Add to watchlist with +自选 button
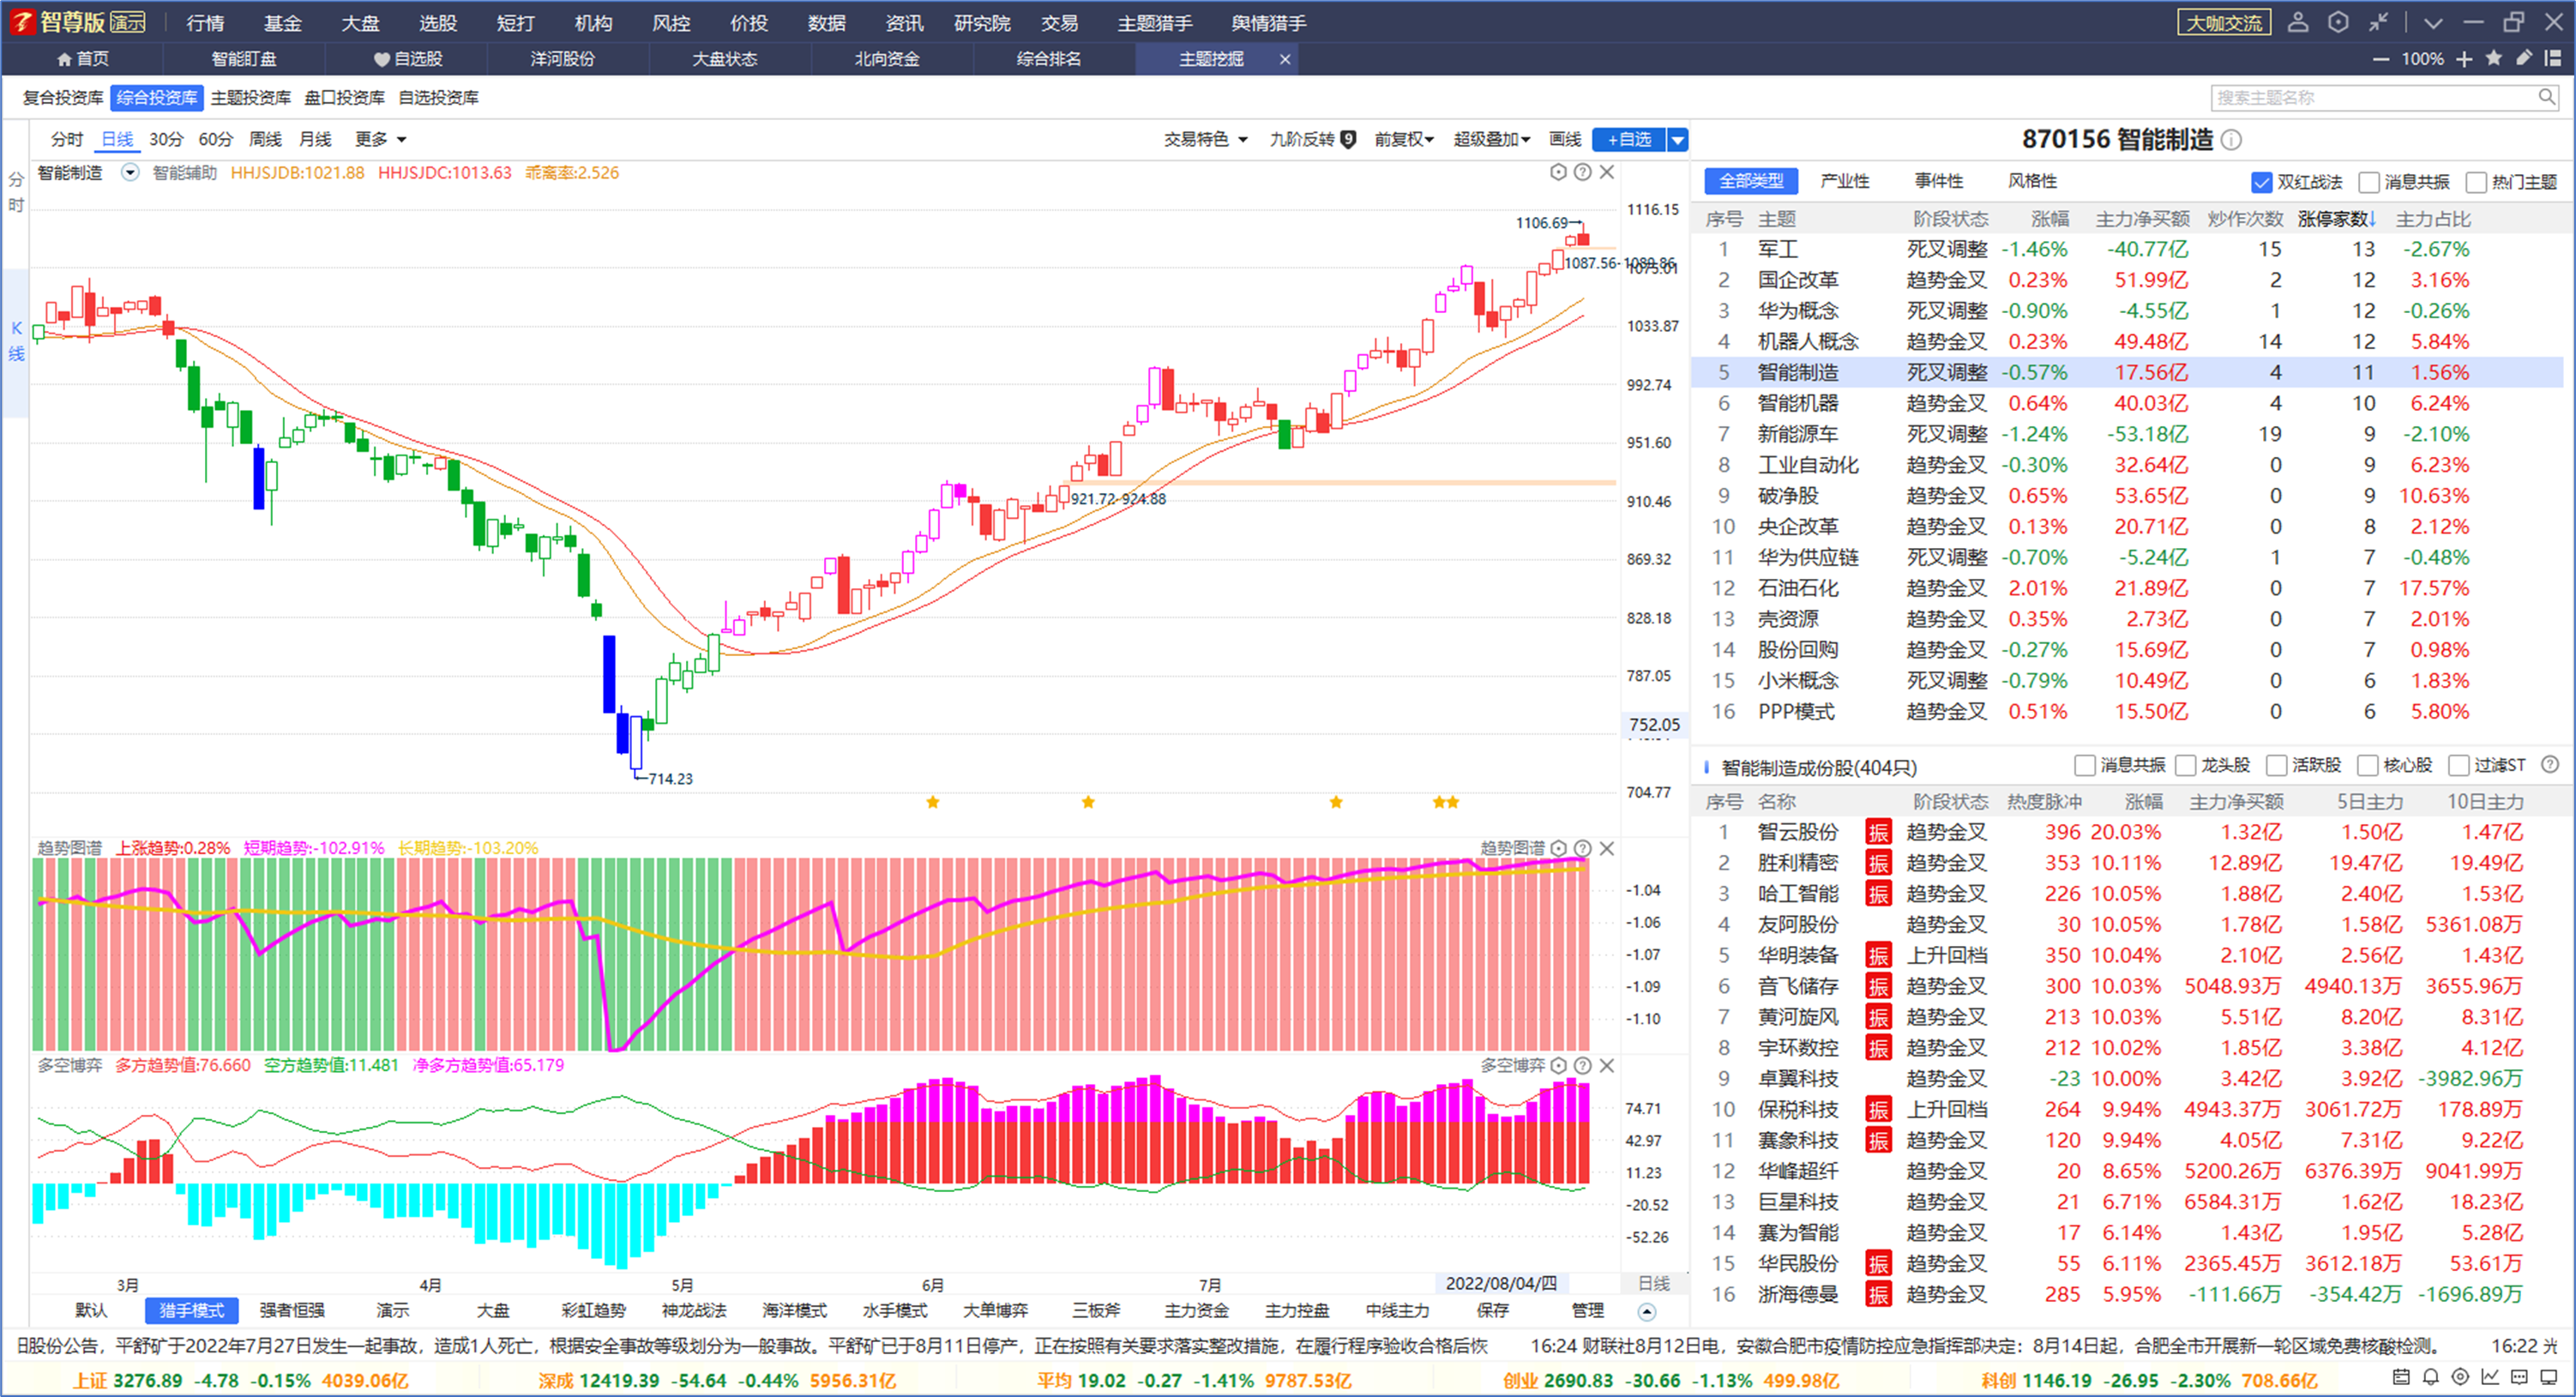 coord(1629,140)
